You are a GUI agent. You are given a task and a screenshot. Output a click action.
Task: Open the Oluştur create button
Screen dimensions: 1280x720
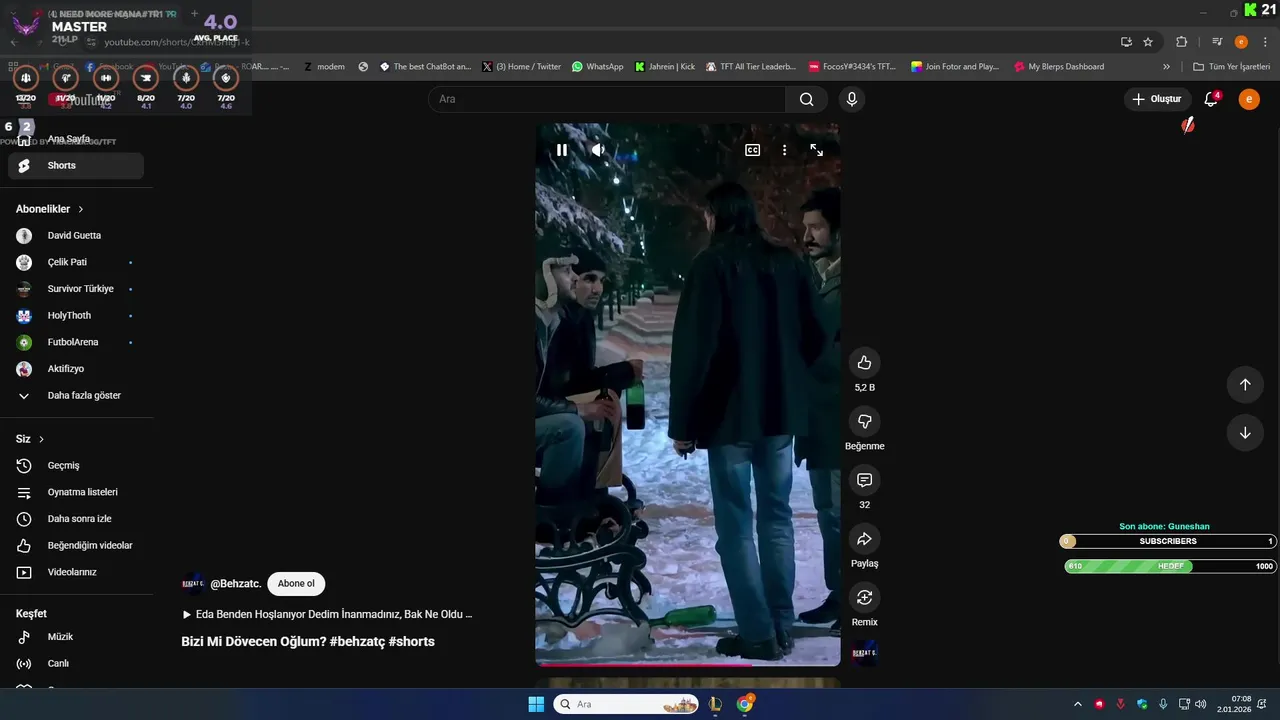pyautogui.click(x=1157, y=99)
